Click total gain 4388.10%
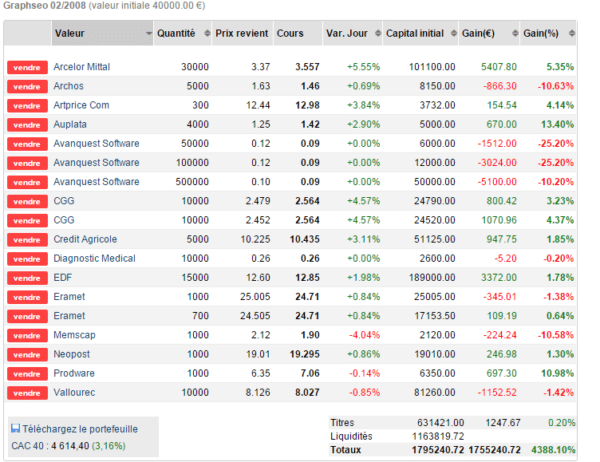The image size is (600, 462). click(x=553, y=450)
